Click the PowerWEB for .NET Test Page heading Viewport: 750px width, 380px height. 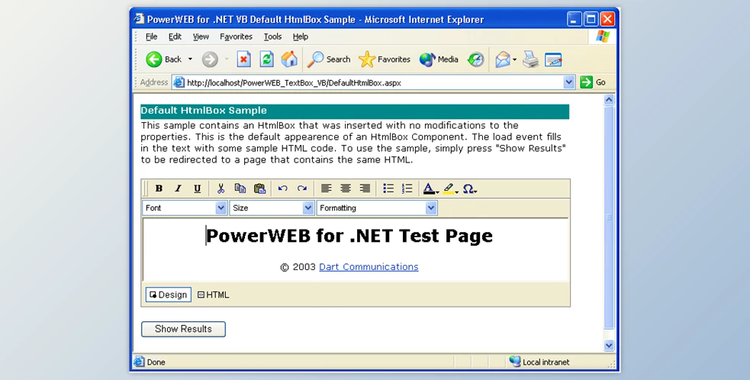[349, 235]
